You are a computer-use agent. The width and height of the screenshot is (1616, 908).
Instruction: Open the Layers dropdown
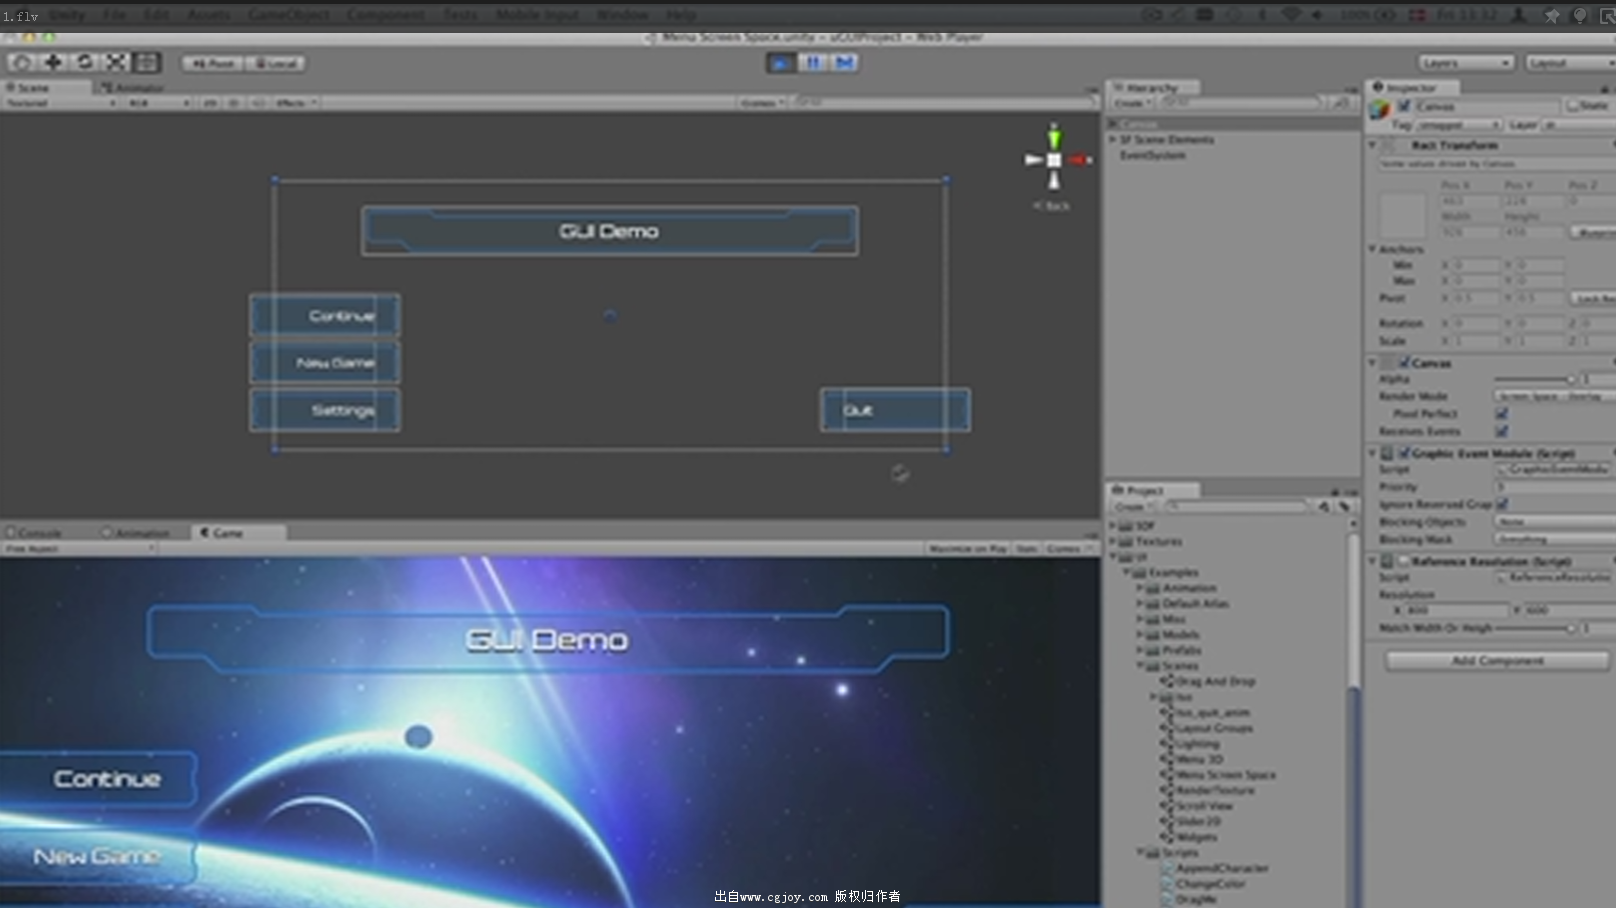(x=1465, y=63)
